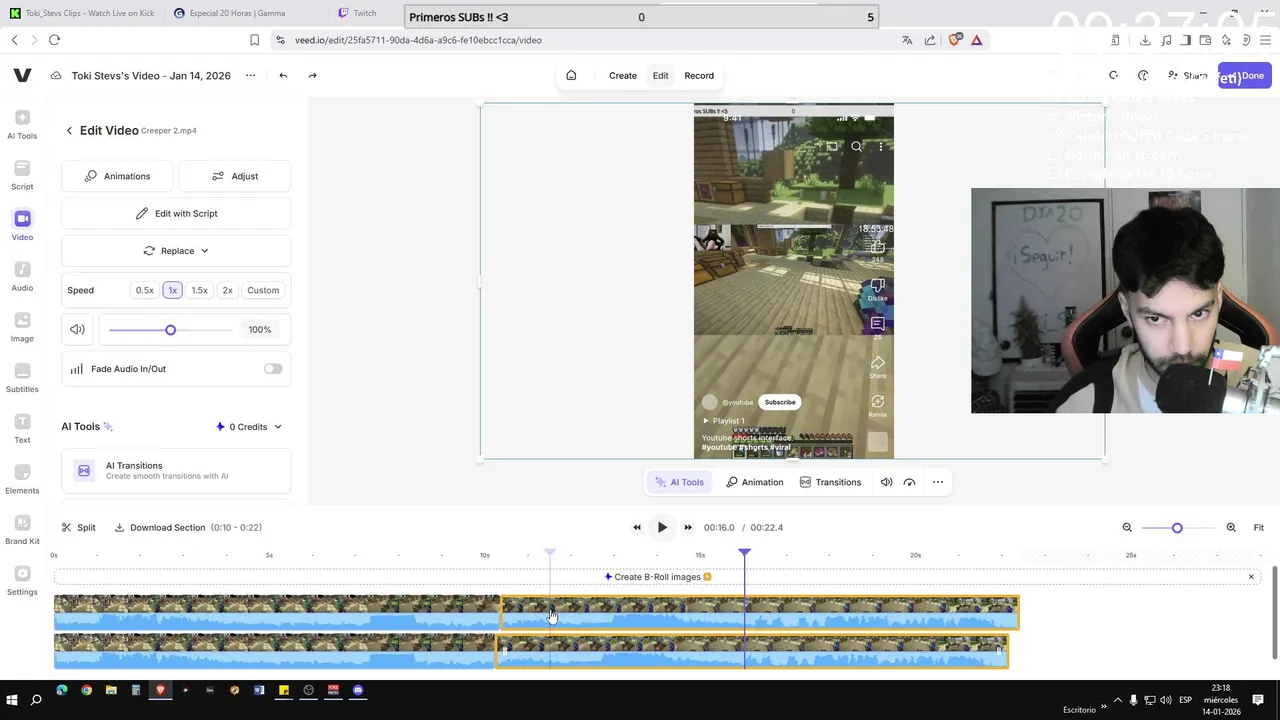Click the Share button
This screenshot has height=720, width=1280.
tap(1188, 76)
